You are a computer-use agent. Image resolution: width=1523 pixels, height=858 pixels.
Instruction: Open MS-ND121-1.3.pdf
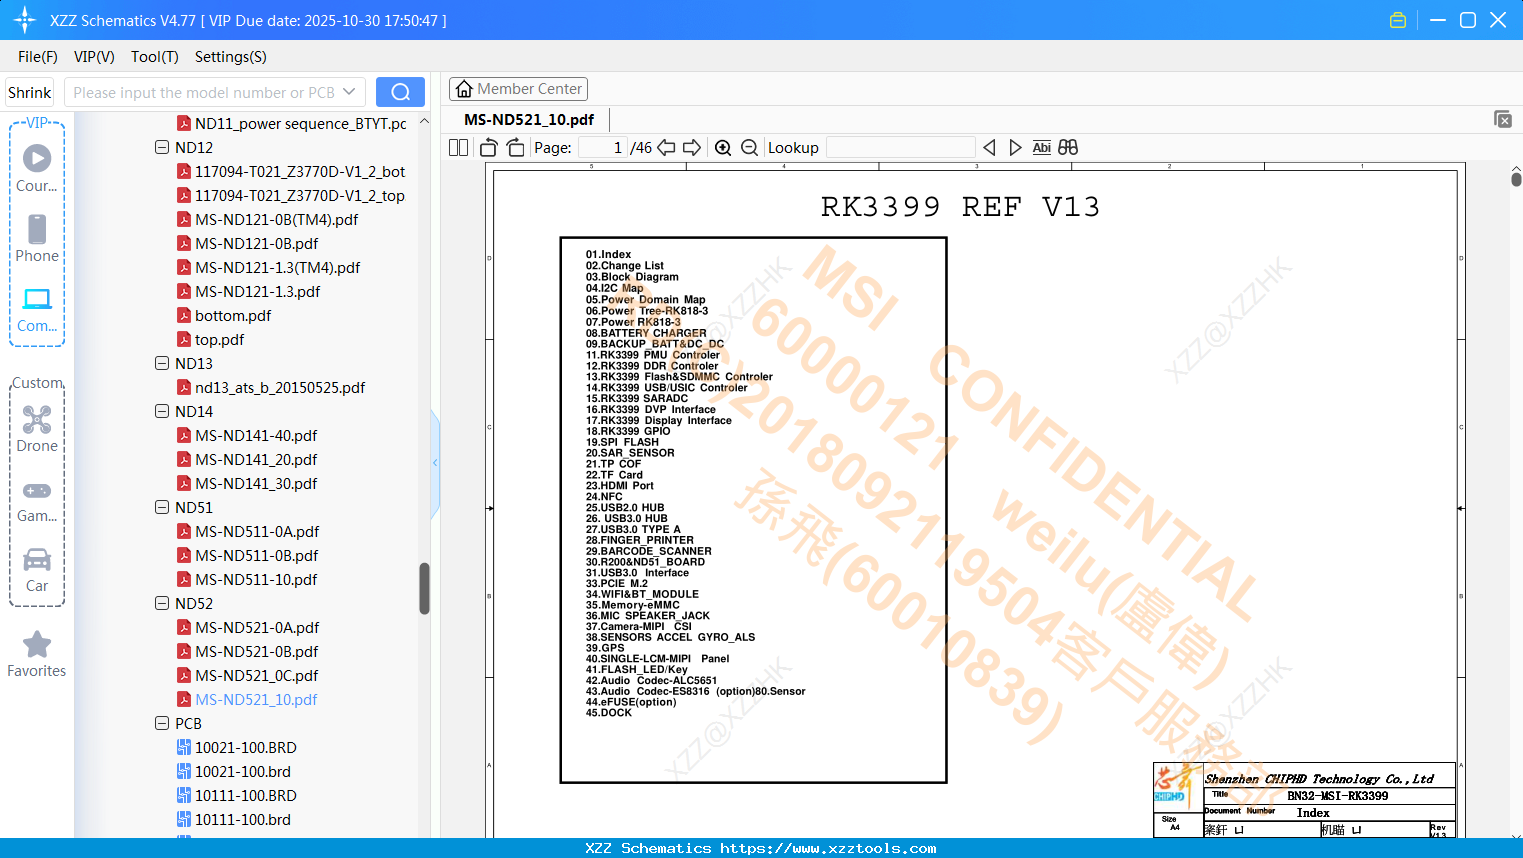coord(257,292)
